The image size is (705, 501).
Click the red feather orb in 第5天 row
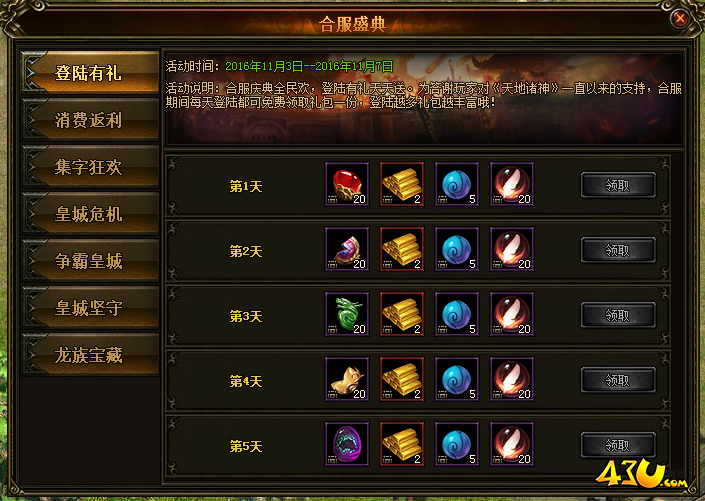click(x=512, y=444)
